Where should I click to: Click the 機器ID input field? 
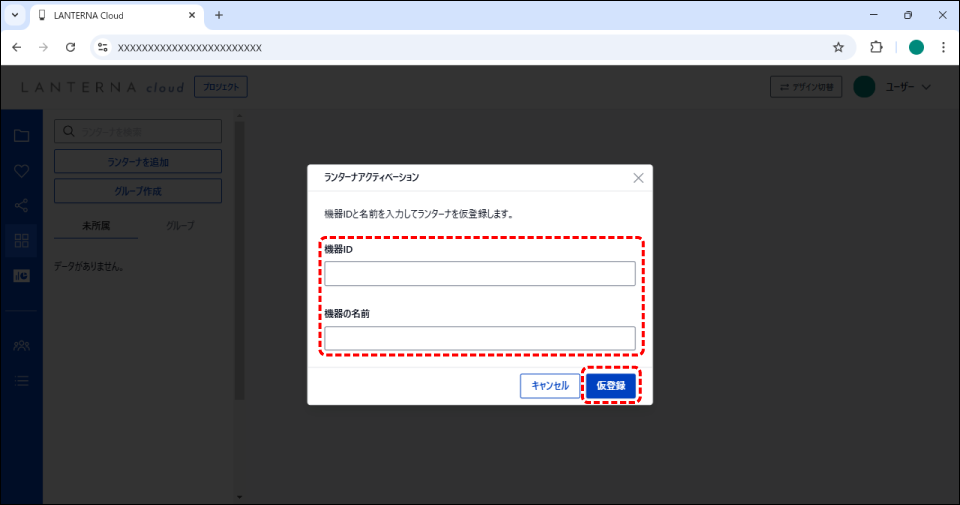coord(479,274)
